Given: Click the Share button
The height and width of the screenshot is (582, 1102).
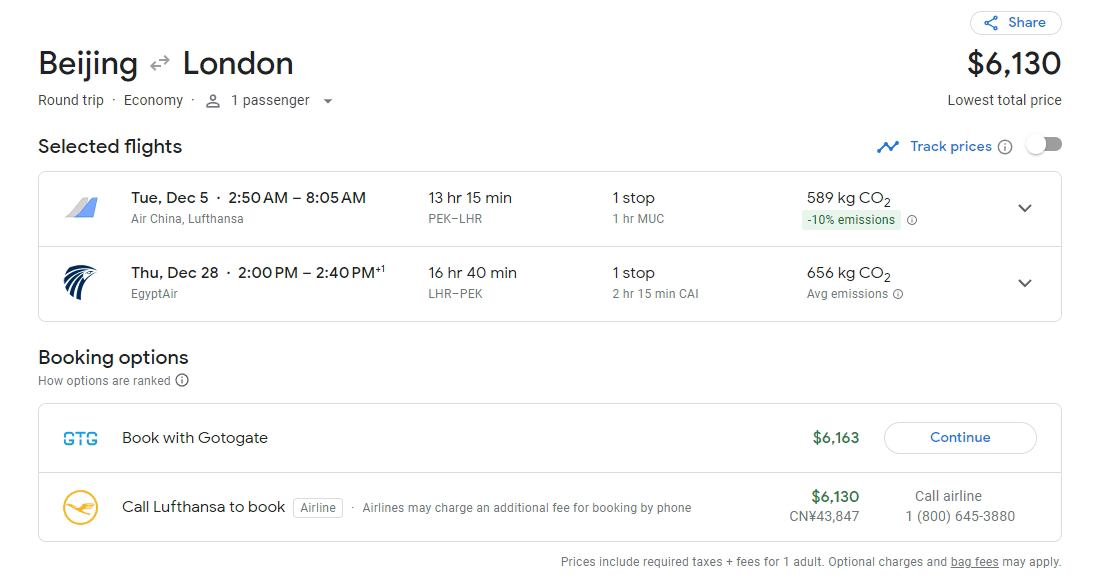Looking at the screenshot, I should [x=1016, y=22].
